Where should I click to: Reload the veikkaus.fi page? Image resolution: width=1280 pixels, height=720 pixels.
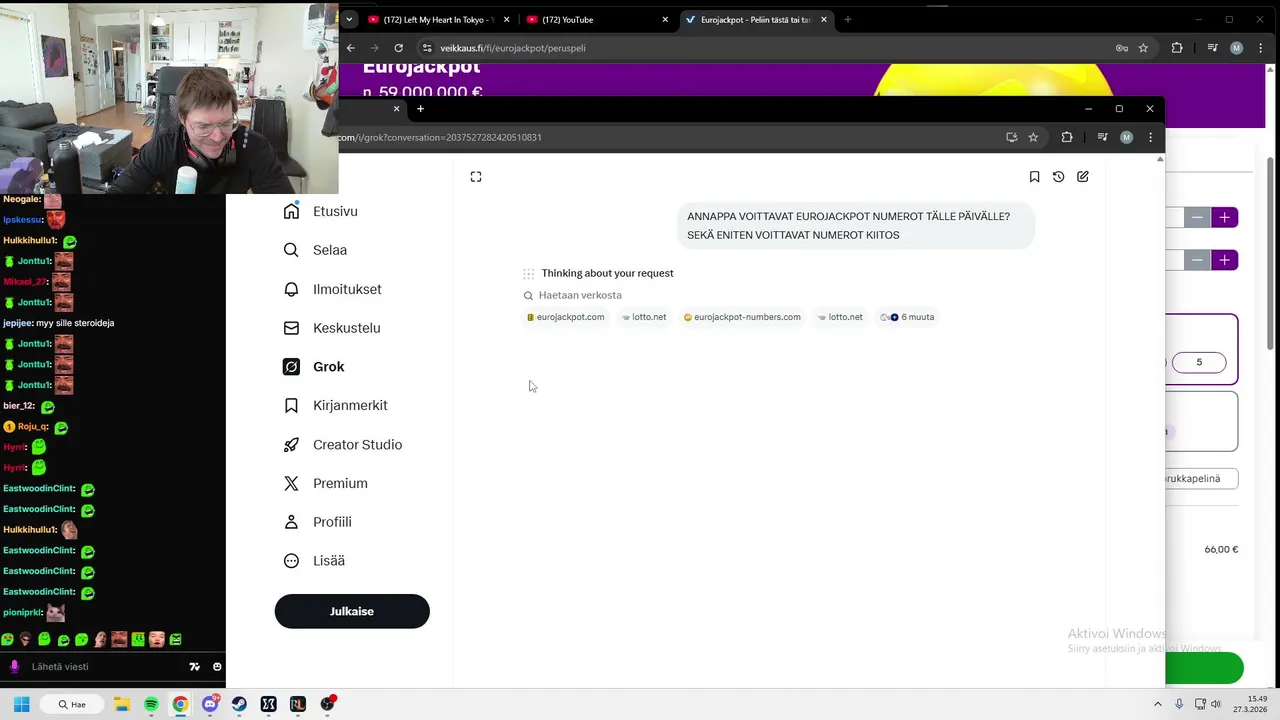398,48
